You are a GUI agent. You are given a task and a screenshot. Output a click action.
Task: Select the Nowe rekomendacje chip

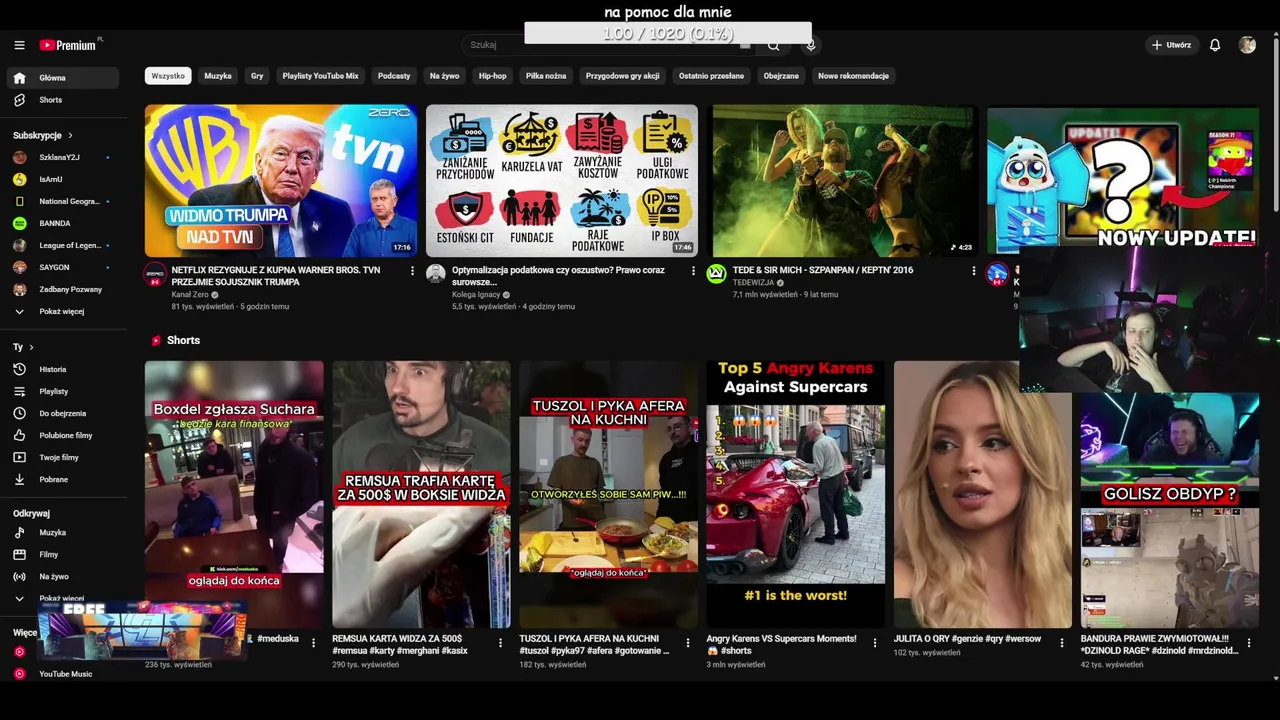853,76
